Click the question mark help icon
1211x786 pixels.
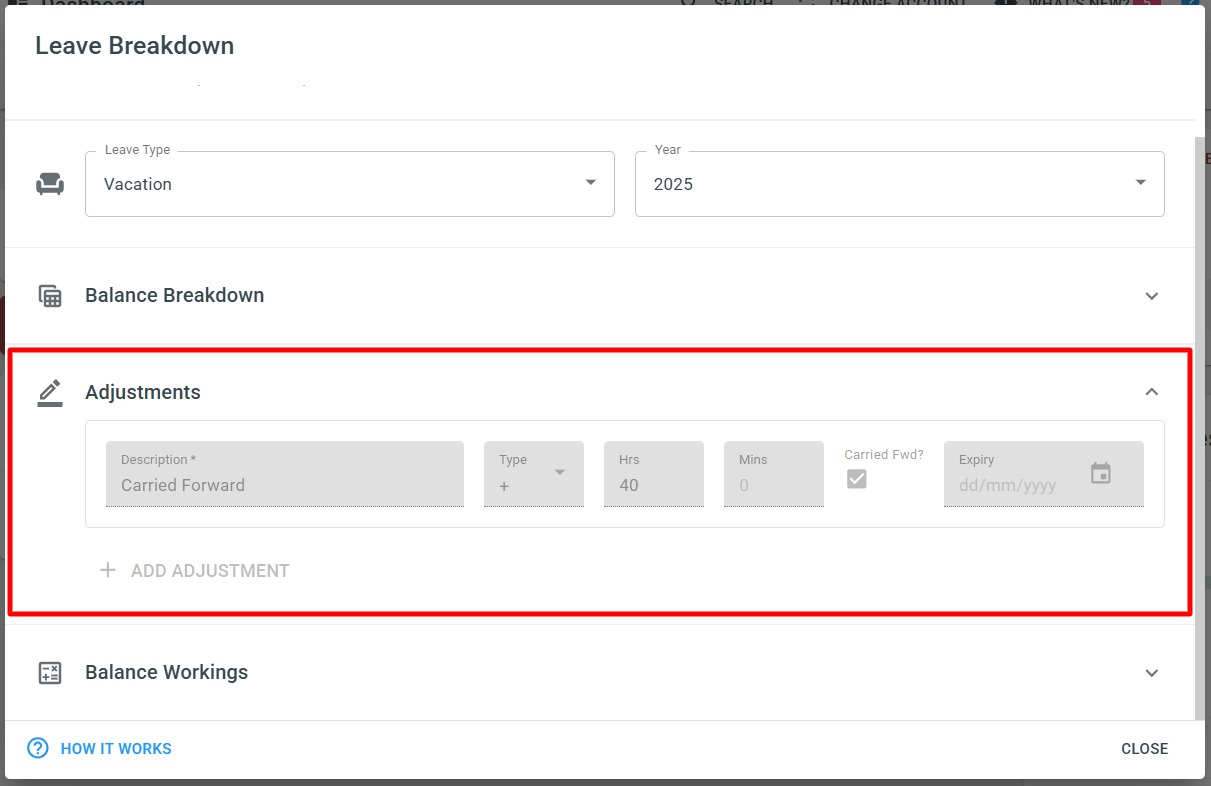38,748
